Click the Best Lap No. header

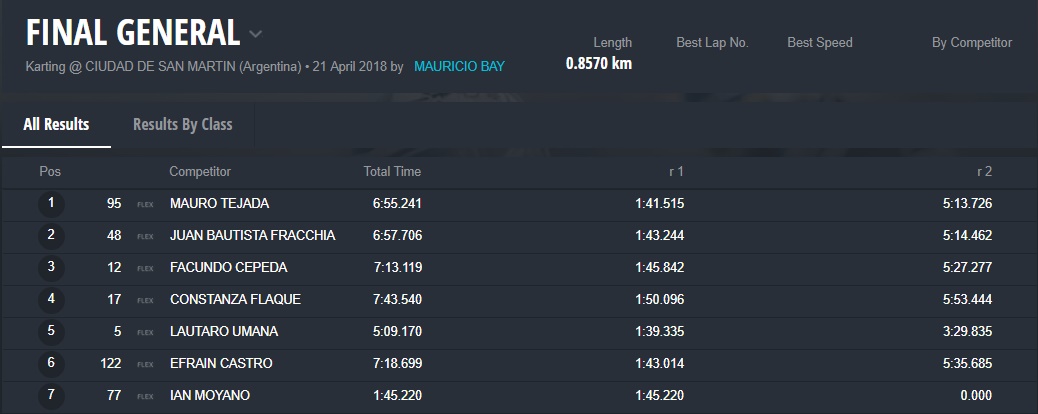coord(712,43)
